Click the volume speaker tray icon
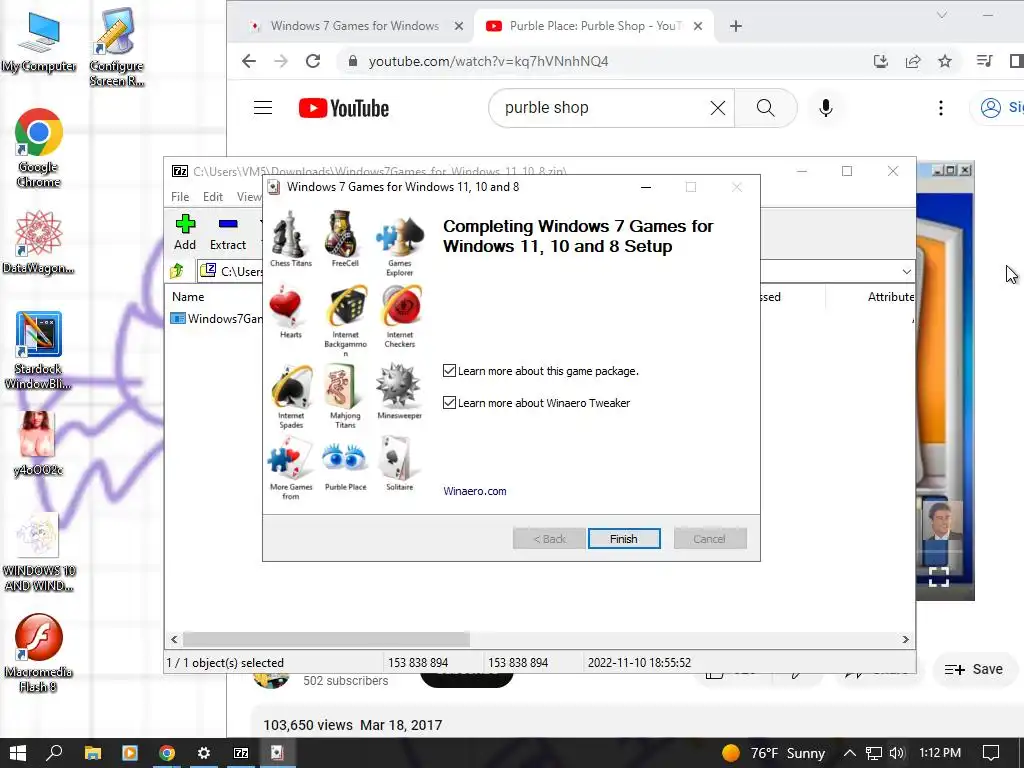This screenshot has width=1024, height=768. (897, 753)
